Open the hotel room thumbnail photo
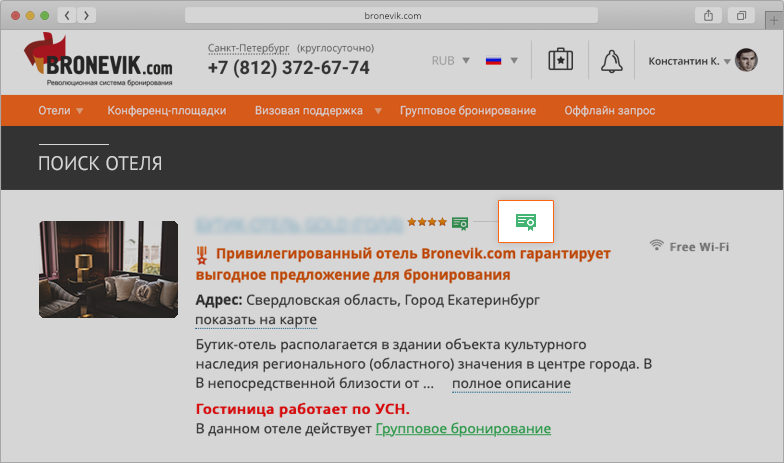The width and height of the screenshot is (784, 463). point(108,269)
